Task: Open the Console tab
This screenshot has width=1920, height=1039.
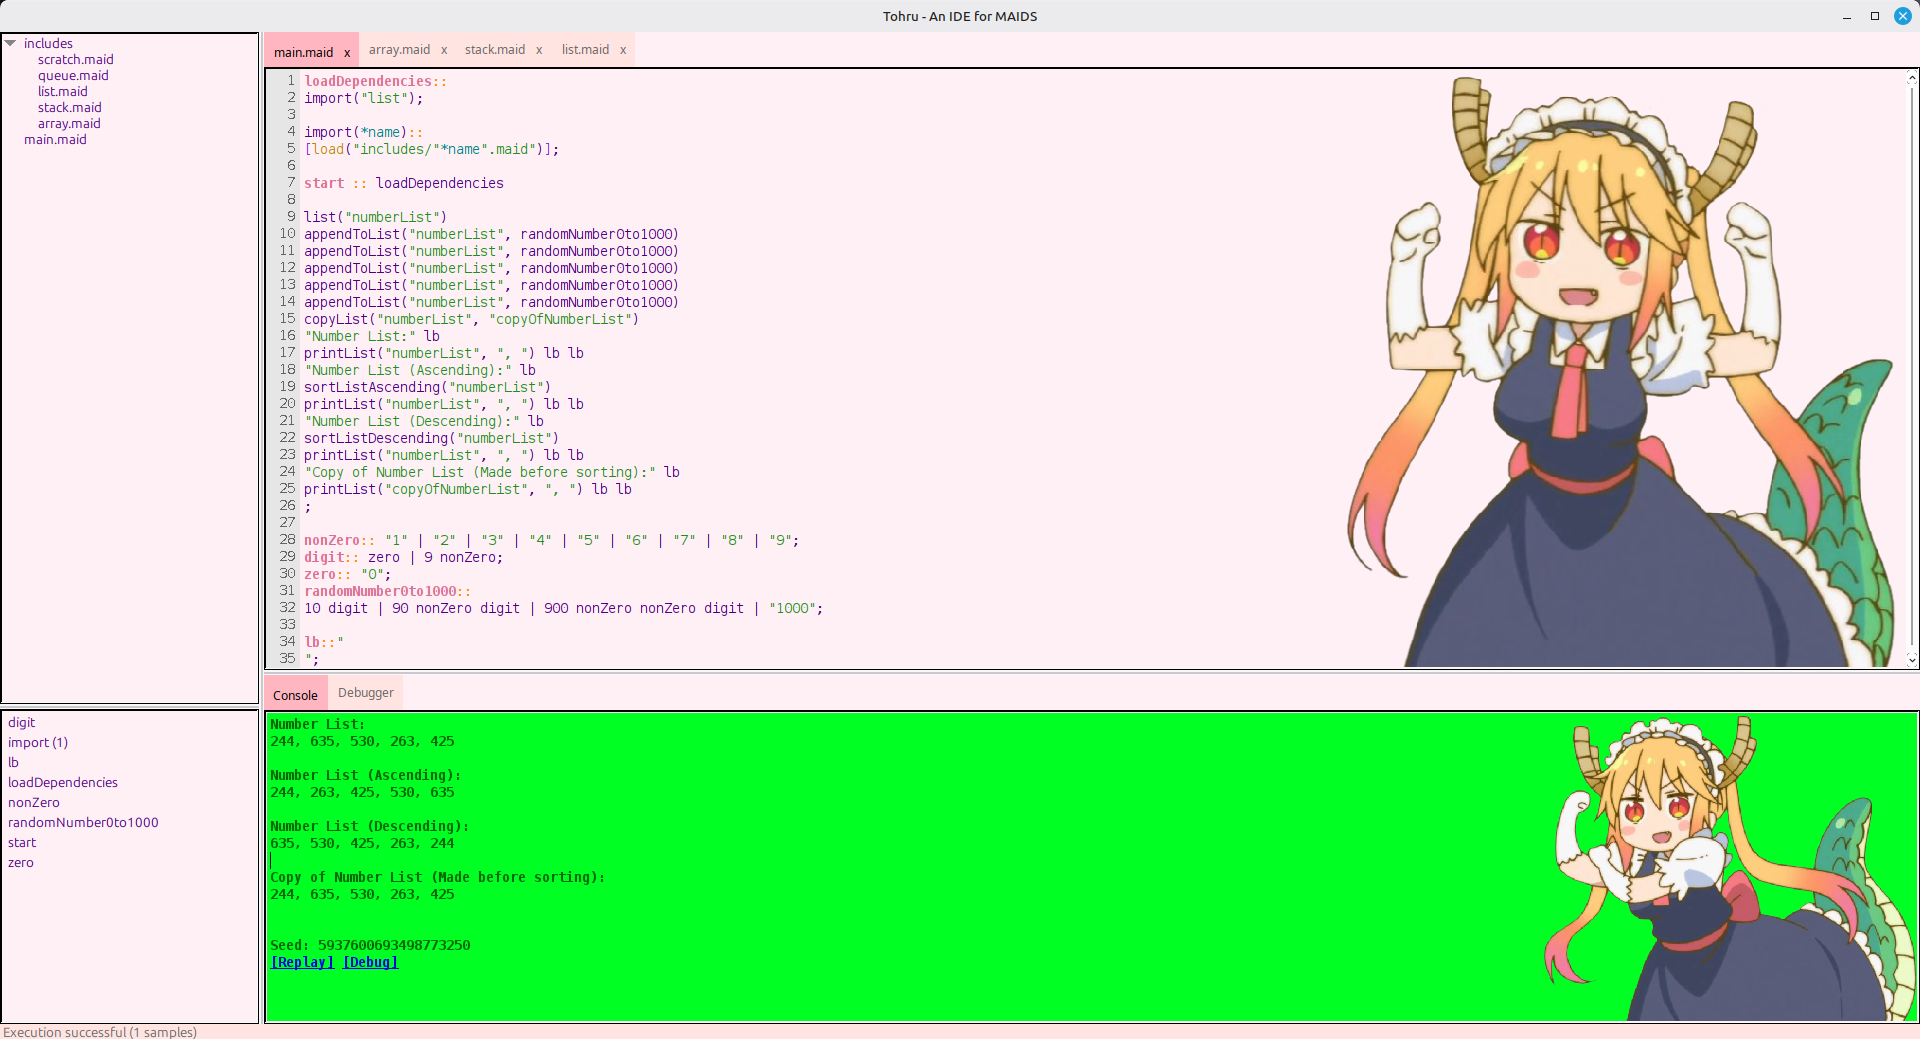Action: [x=295, y=695]
